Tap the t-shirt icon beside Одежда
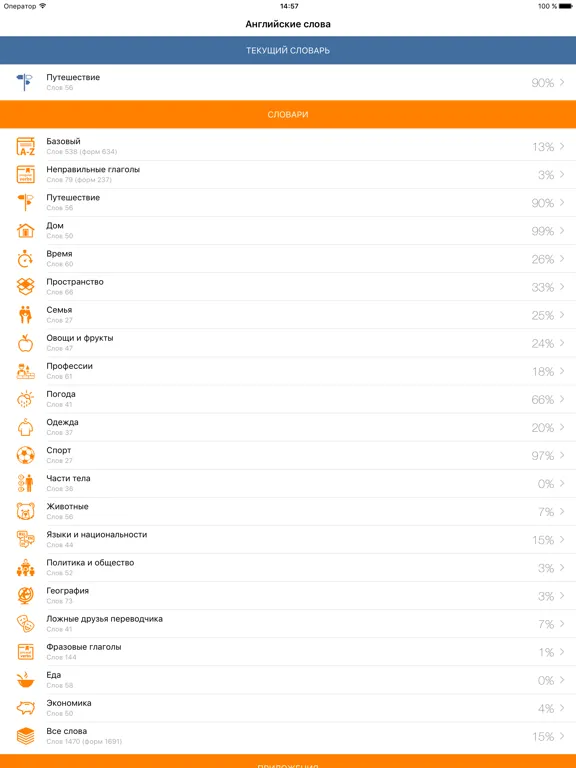 (x=25, y=428)
